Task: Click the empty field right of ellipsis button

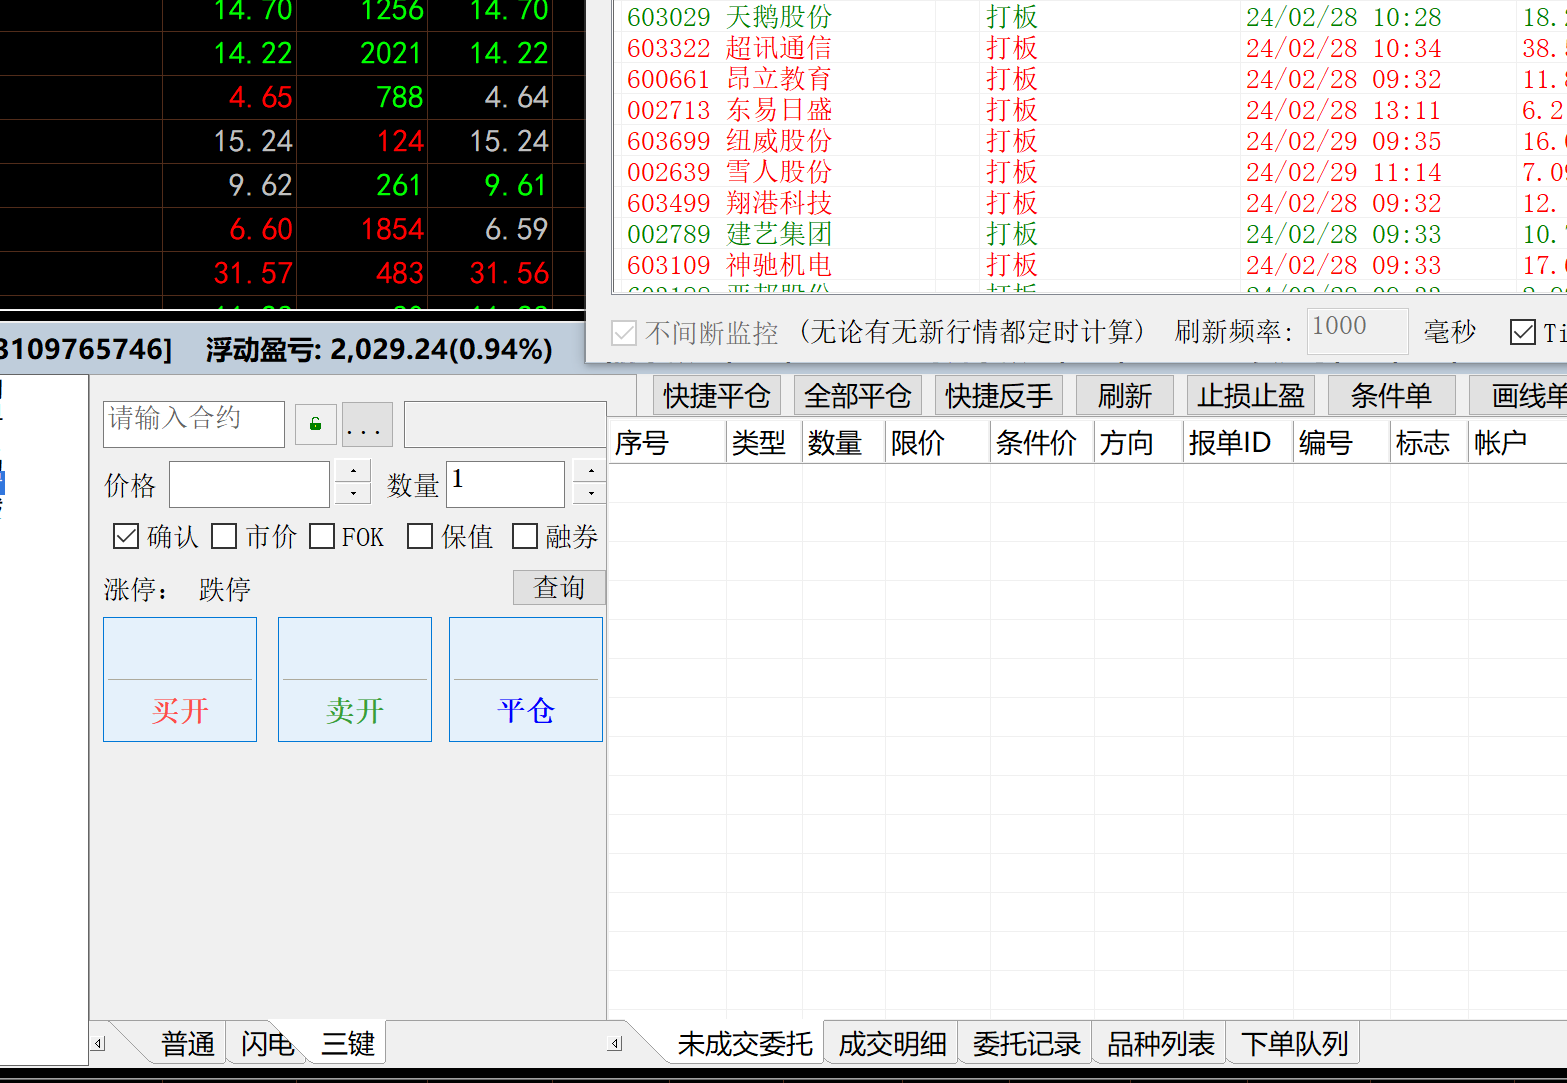Action: coord(505,424)
